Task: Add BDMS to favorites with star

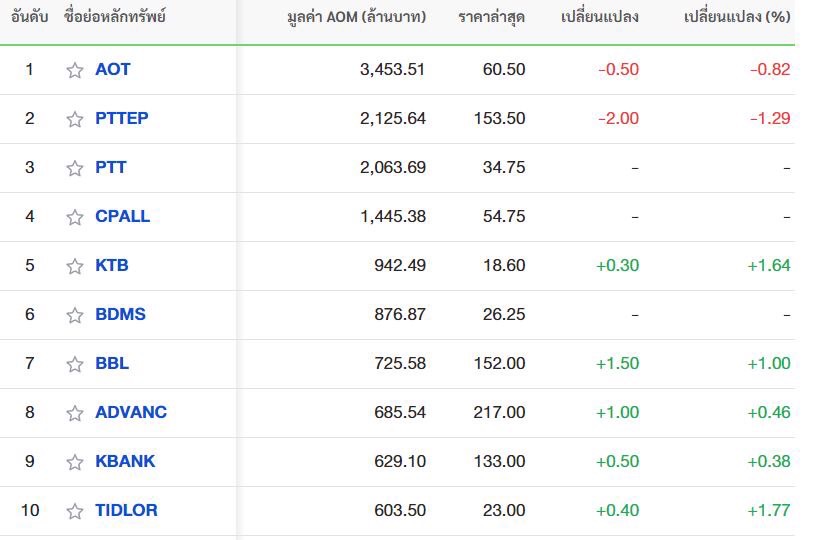Action: point(75,315)
